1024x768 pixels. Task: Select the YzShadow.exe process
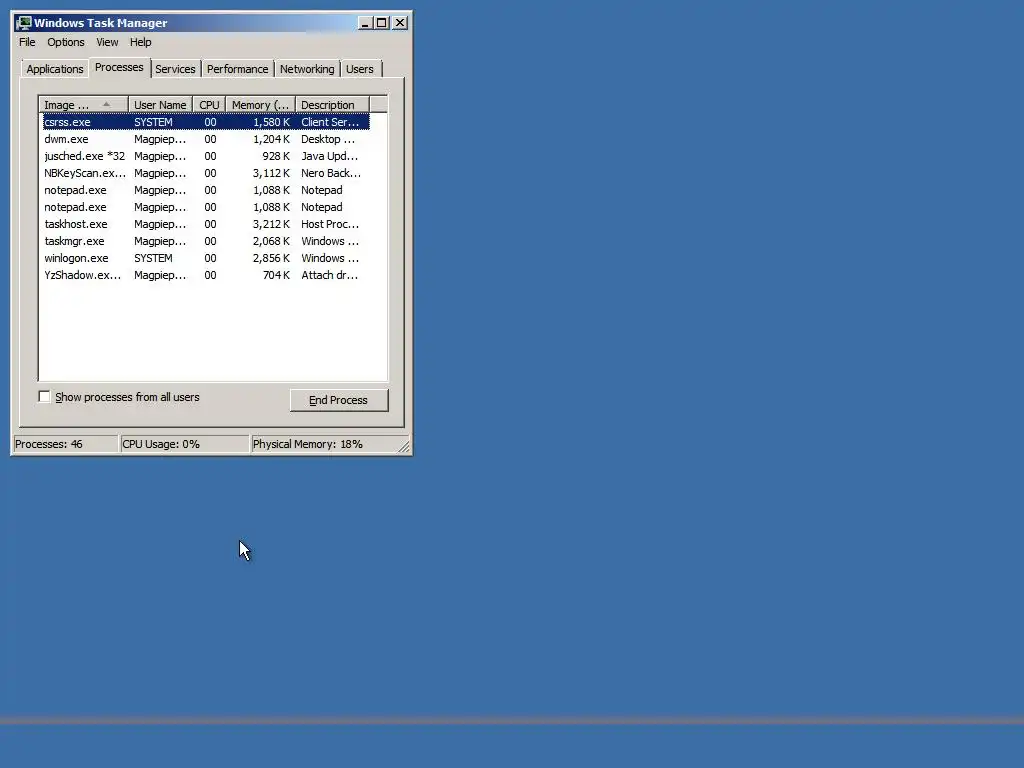point(206,275)
